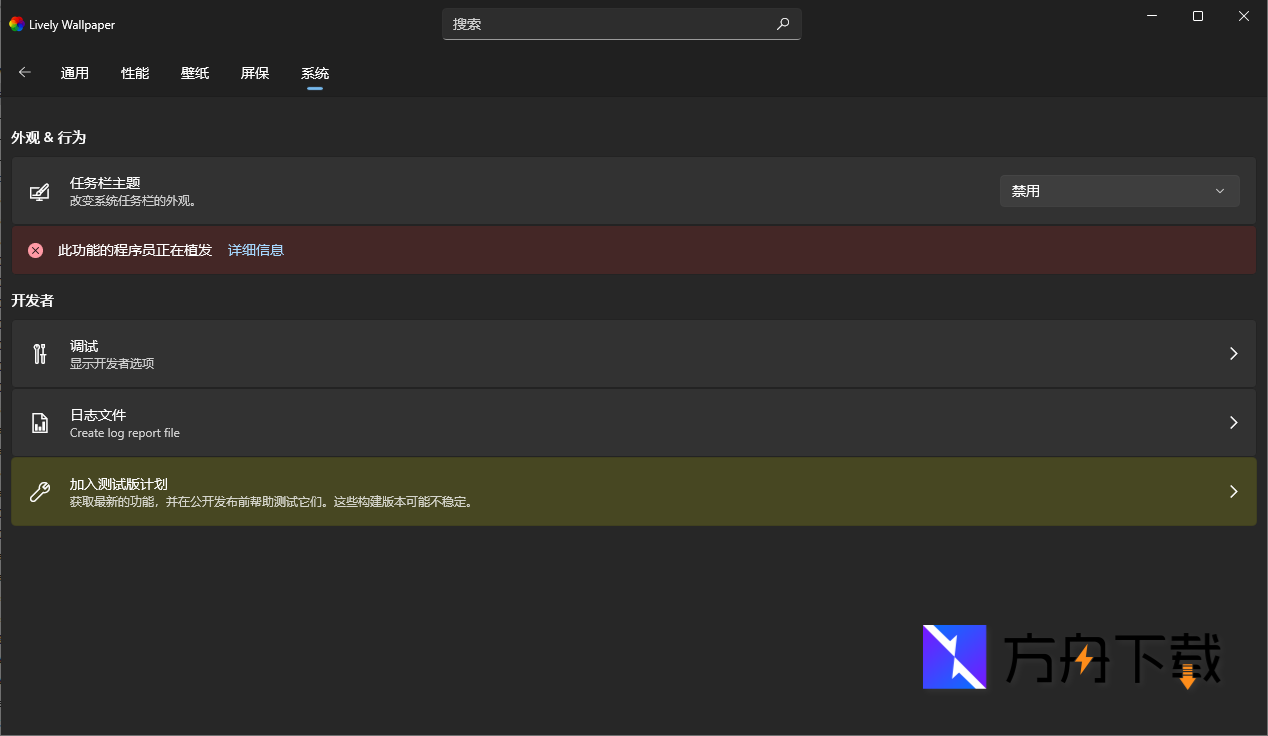Open the 详细信息 link
This screenshot has width=1268, height=736.
(x=256, y=250)
